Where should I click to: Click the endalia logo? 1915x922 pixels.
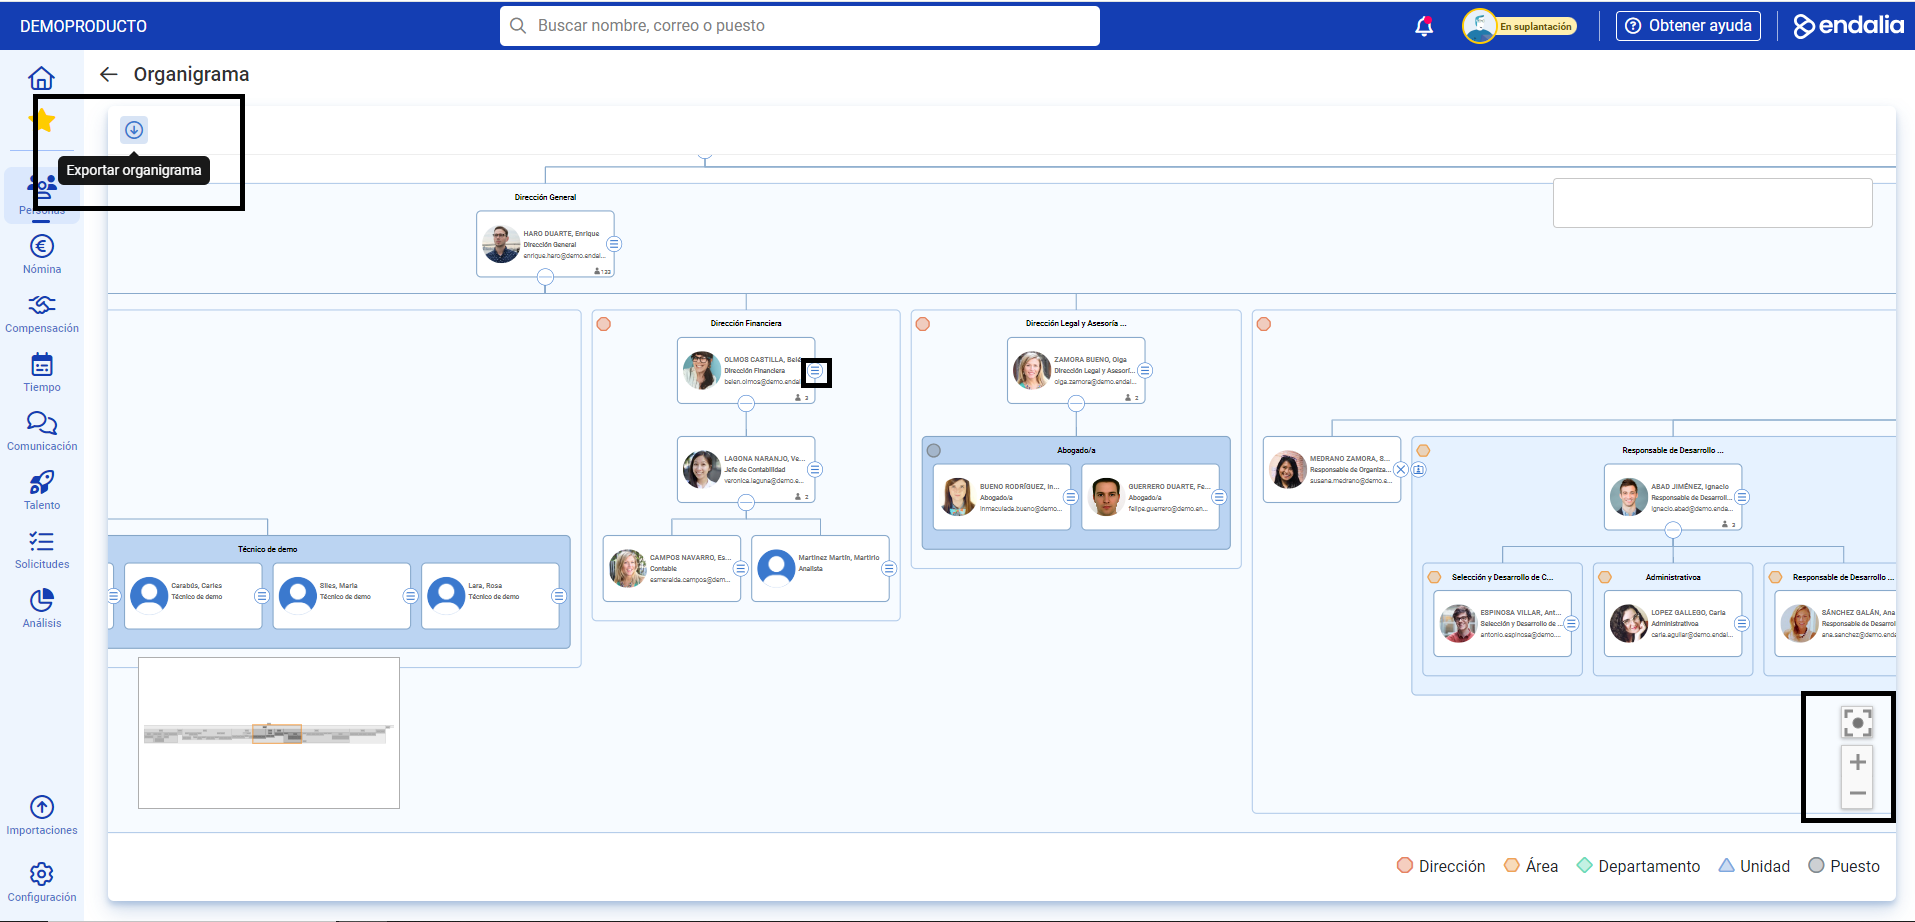1848,26
